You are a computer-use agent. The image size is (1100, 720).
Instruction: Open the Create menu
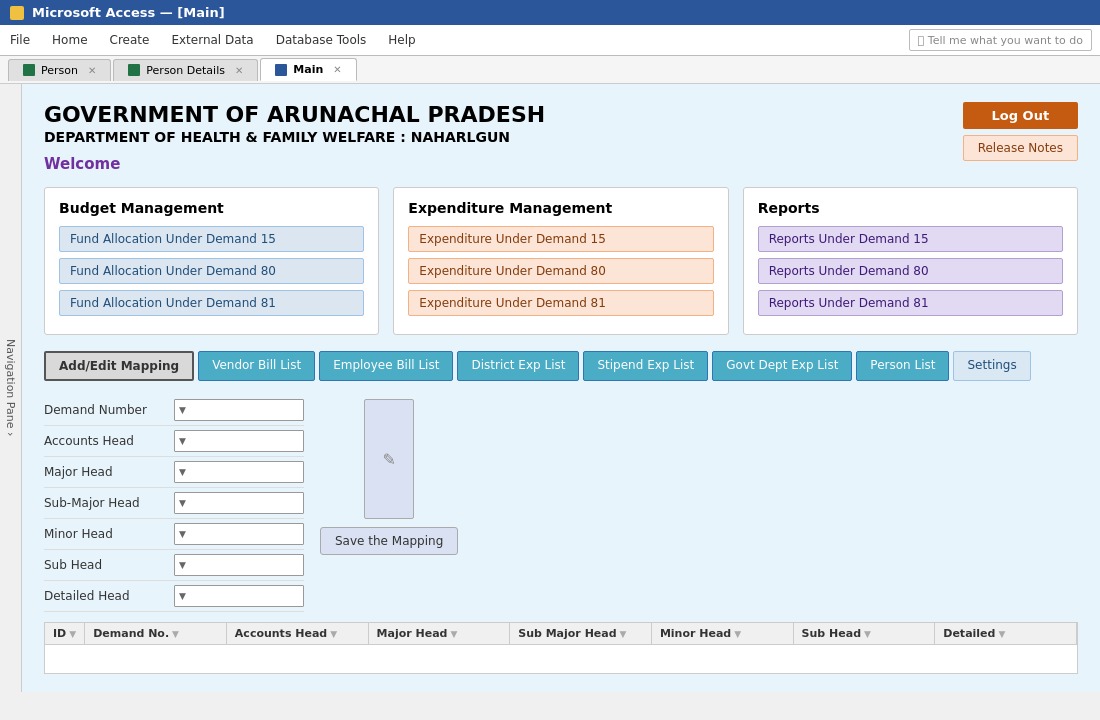pyautogui.click(x=129, y=40)
